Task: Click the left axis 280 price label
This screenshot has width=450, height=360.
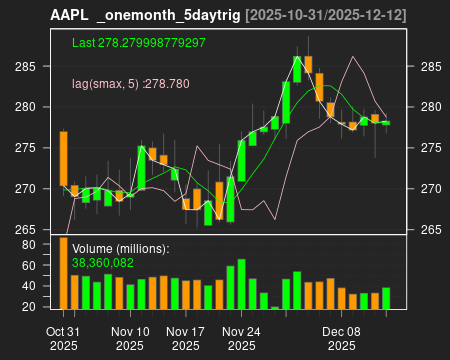Action: 25,107
